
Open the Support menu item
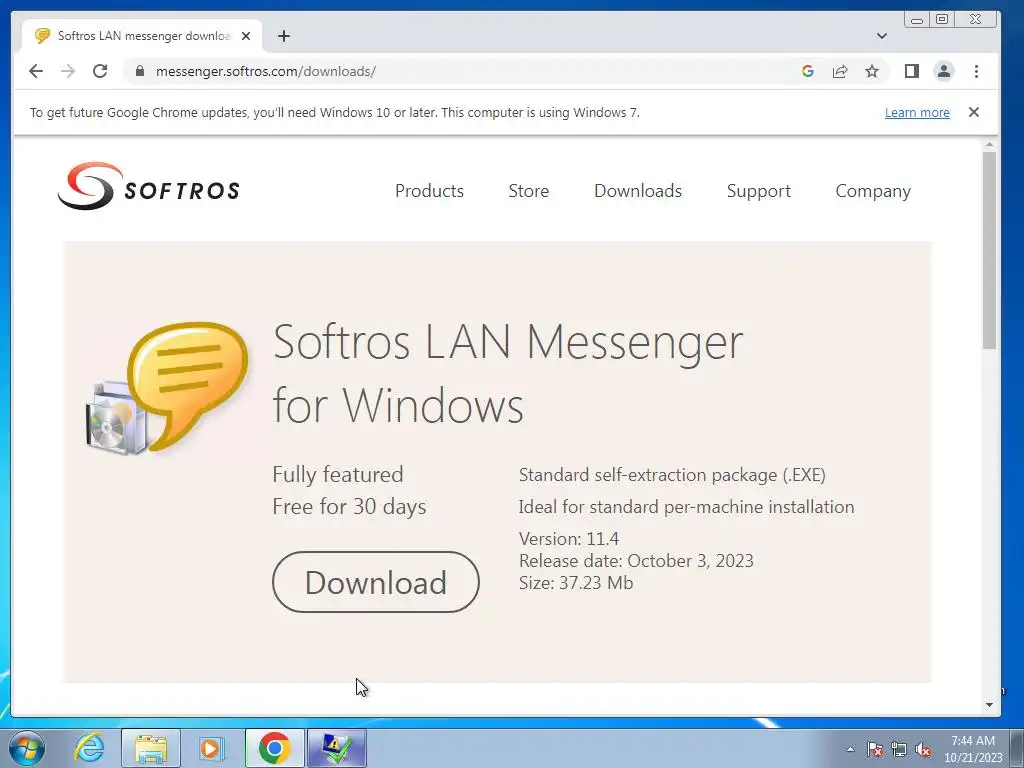pyautogui.click(x=758, y=191)
